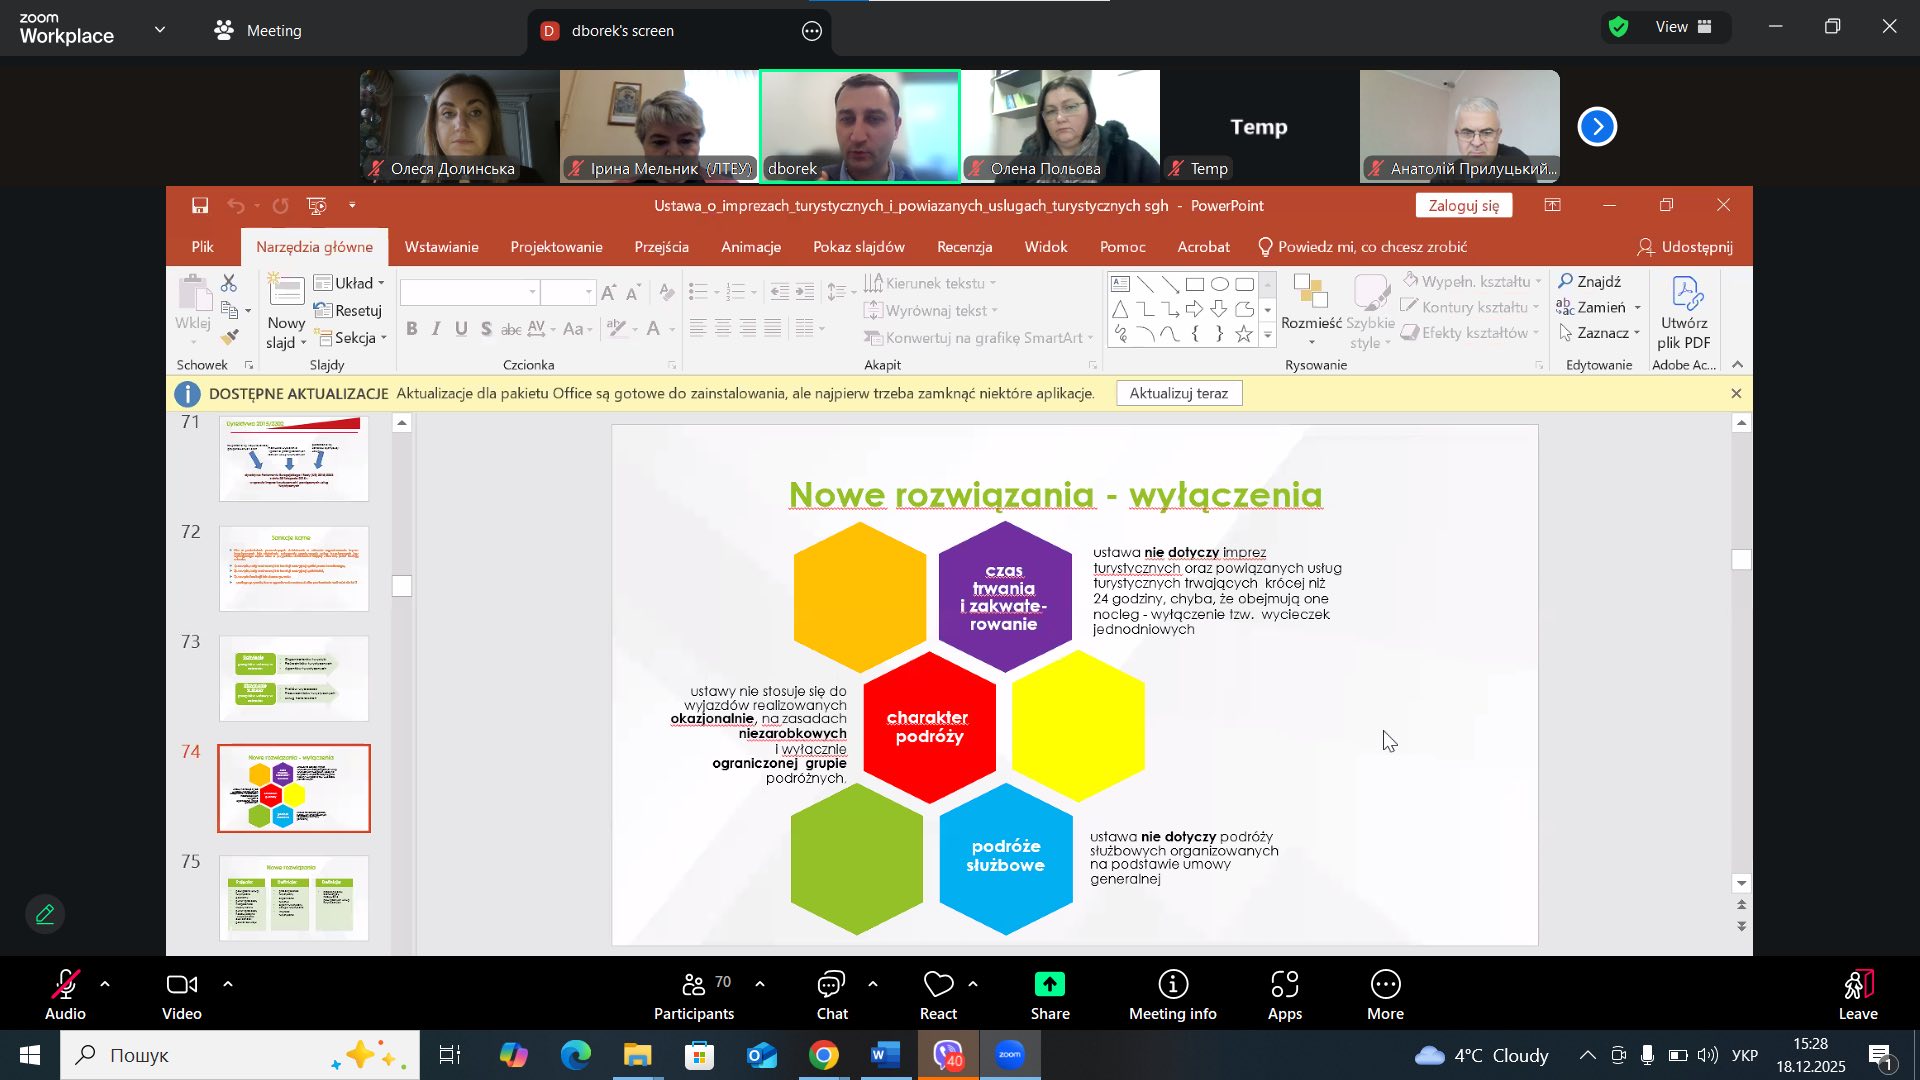Show next participants with blue arrow
Image resolution: width=1920 pixels, height=1080 pixels.
pyautogui.click(x=1597, y=127)
